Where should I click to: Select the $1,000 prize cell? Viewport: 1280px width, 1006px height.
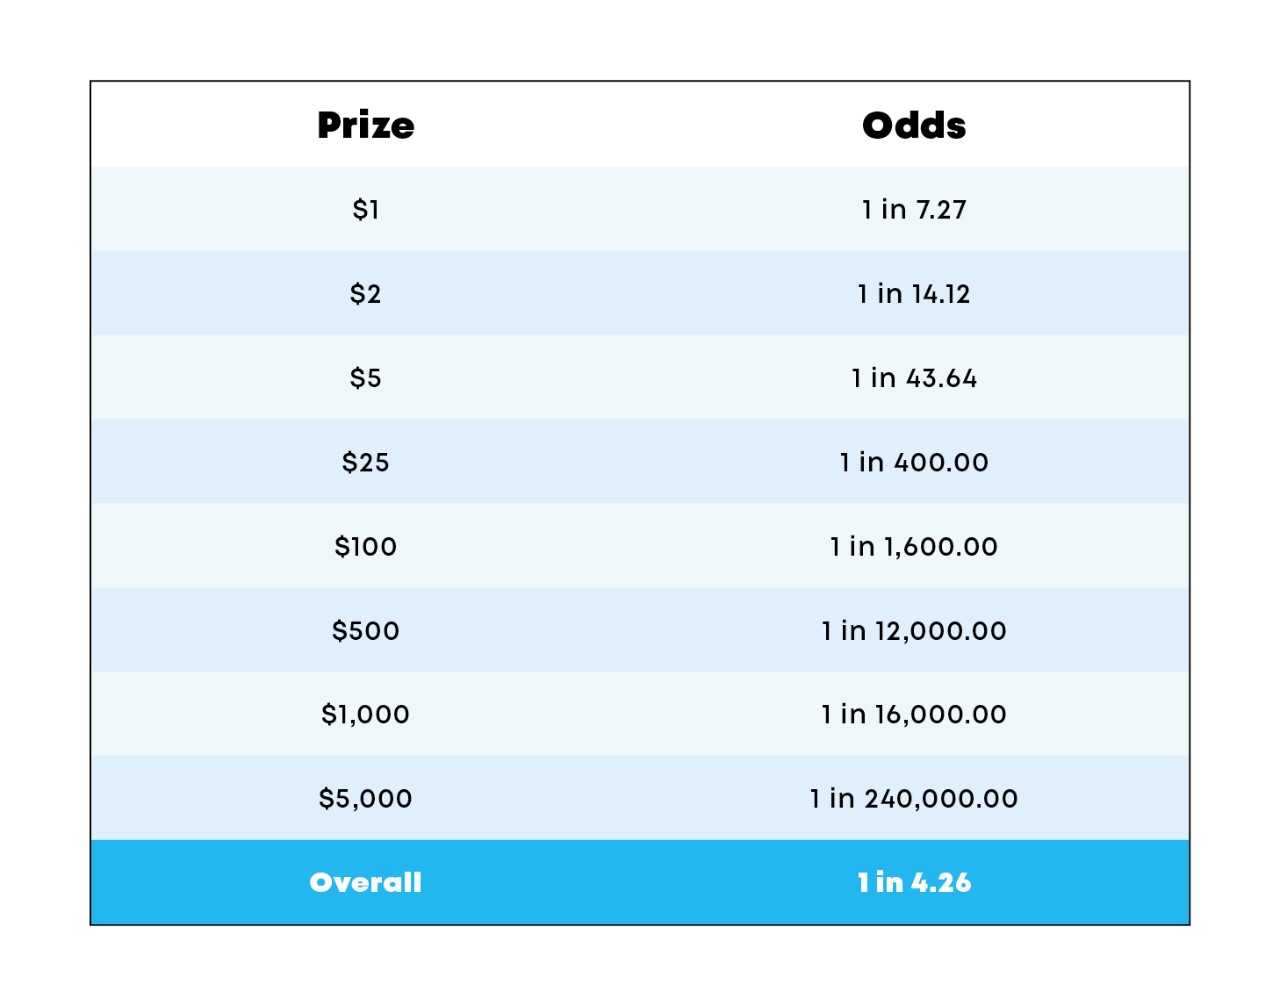(366, 714)
